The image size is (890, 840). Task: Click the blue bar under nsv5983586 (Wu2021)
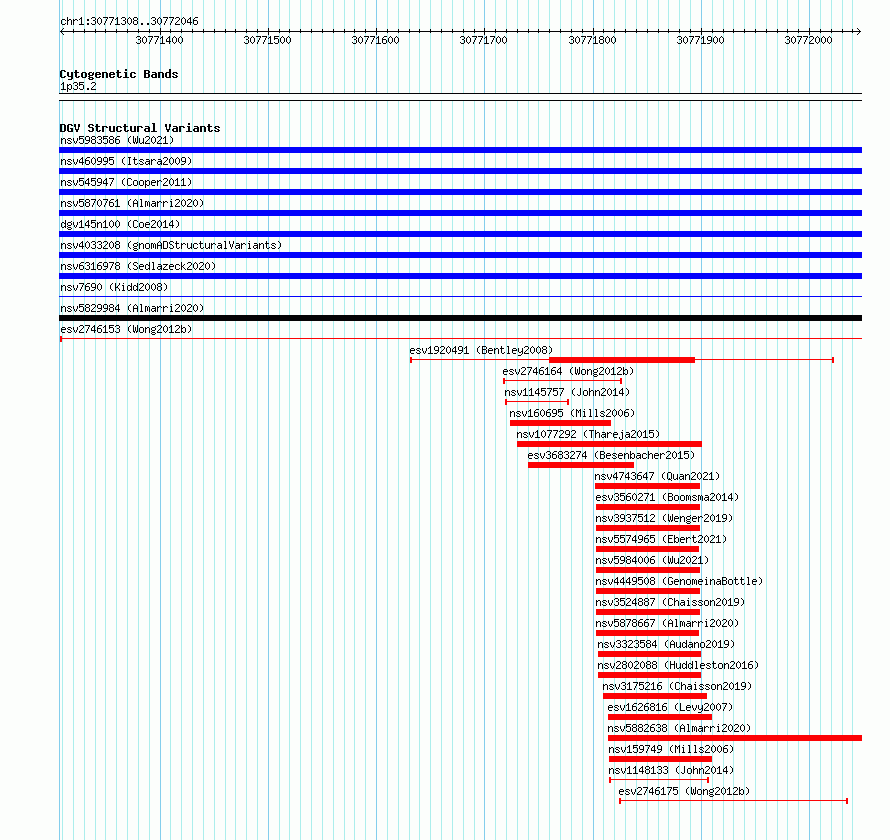(460, 150)
